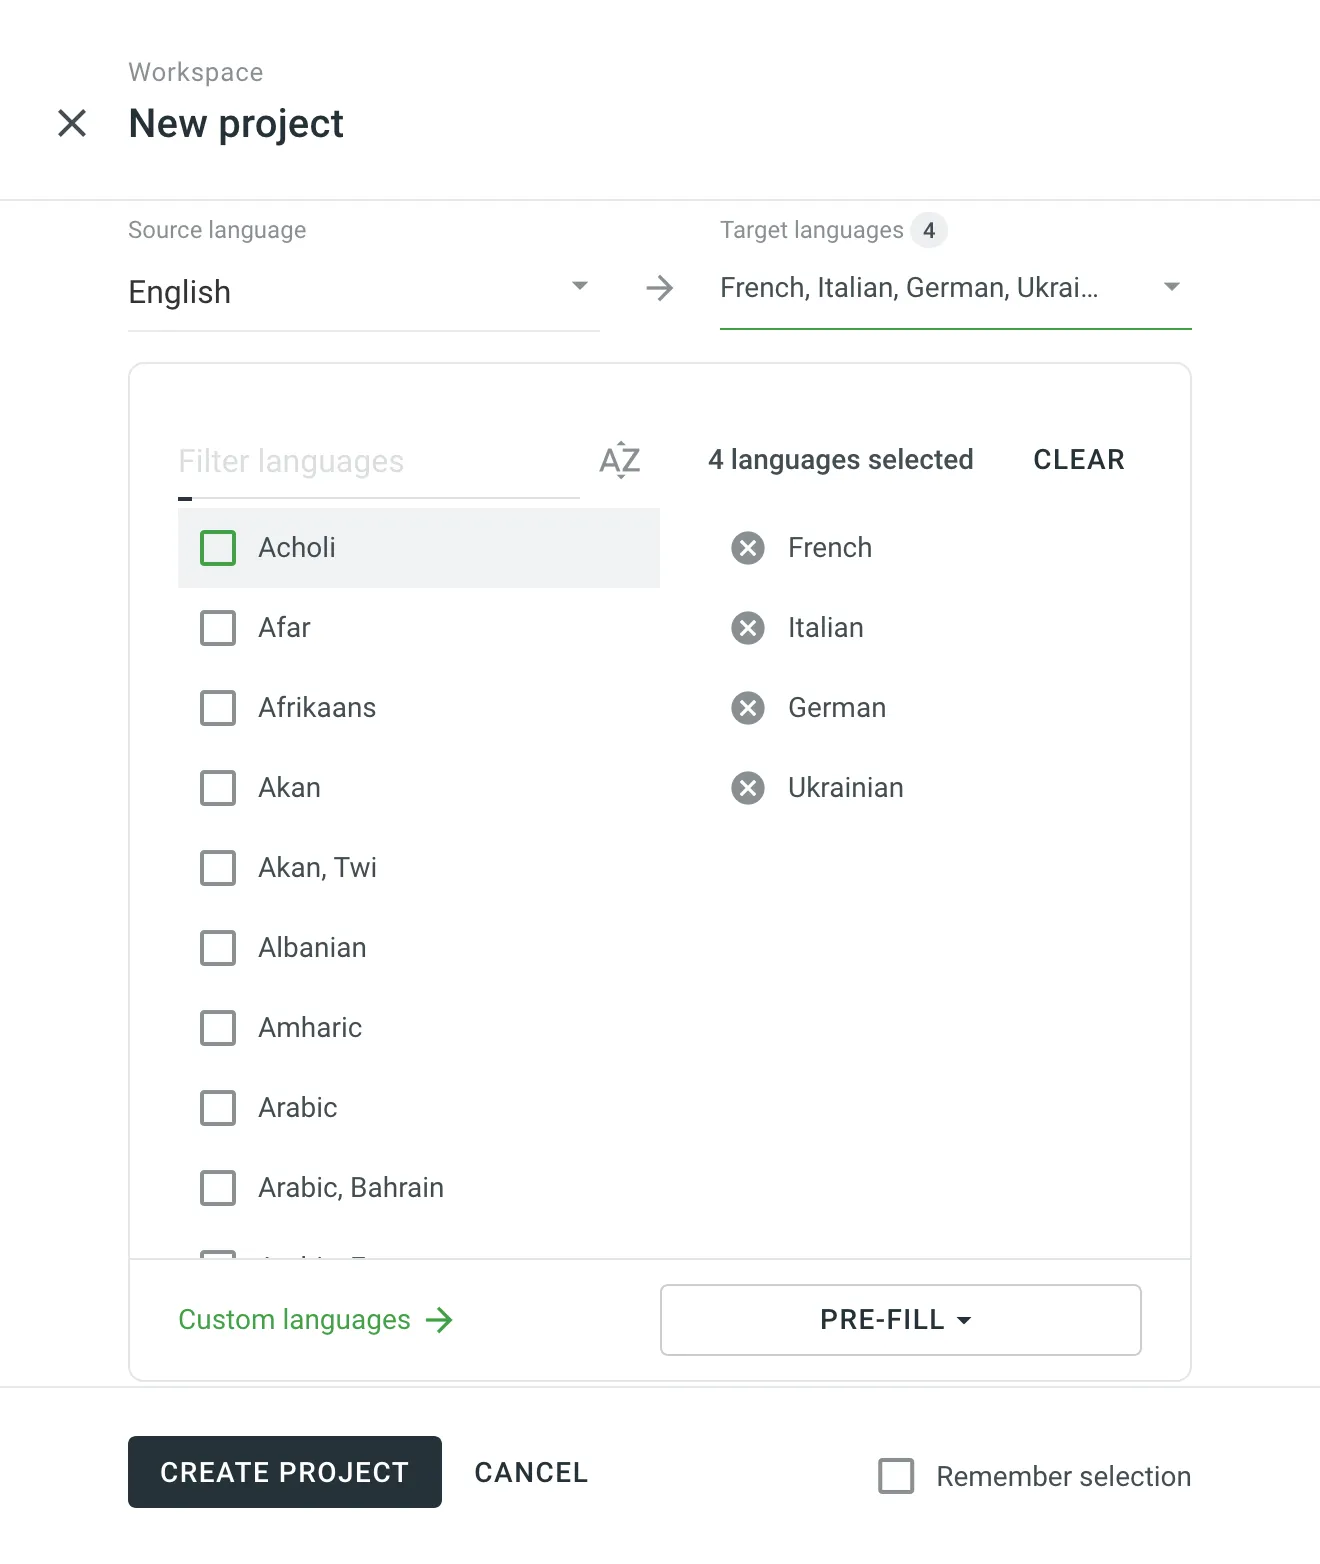The height and width of the screenshot is (1564, 1320).
Task: Remove Italian from selected languages
Action: pyautogui.click(x=747, y=628)
